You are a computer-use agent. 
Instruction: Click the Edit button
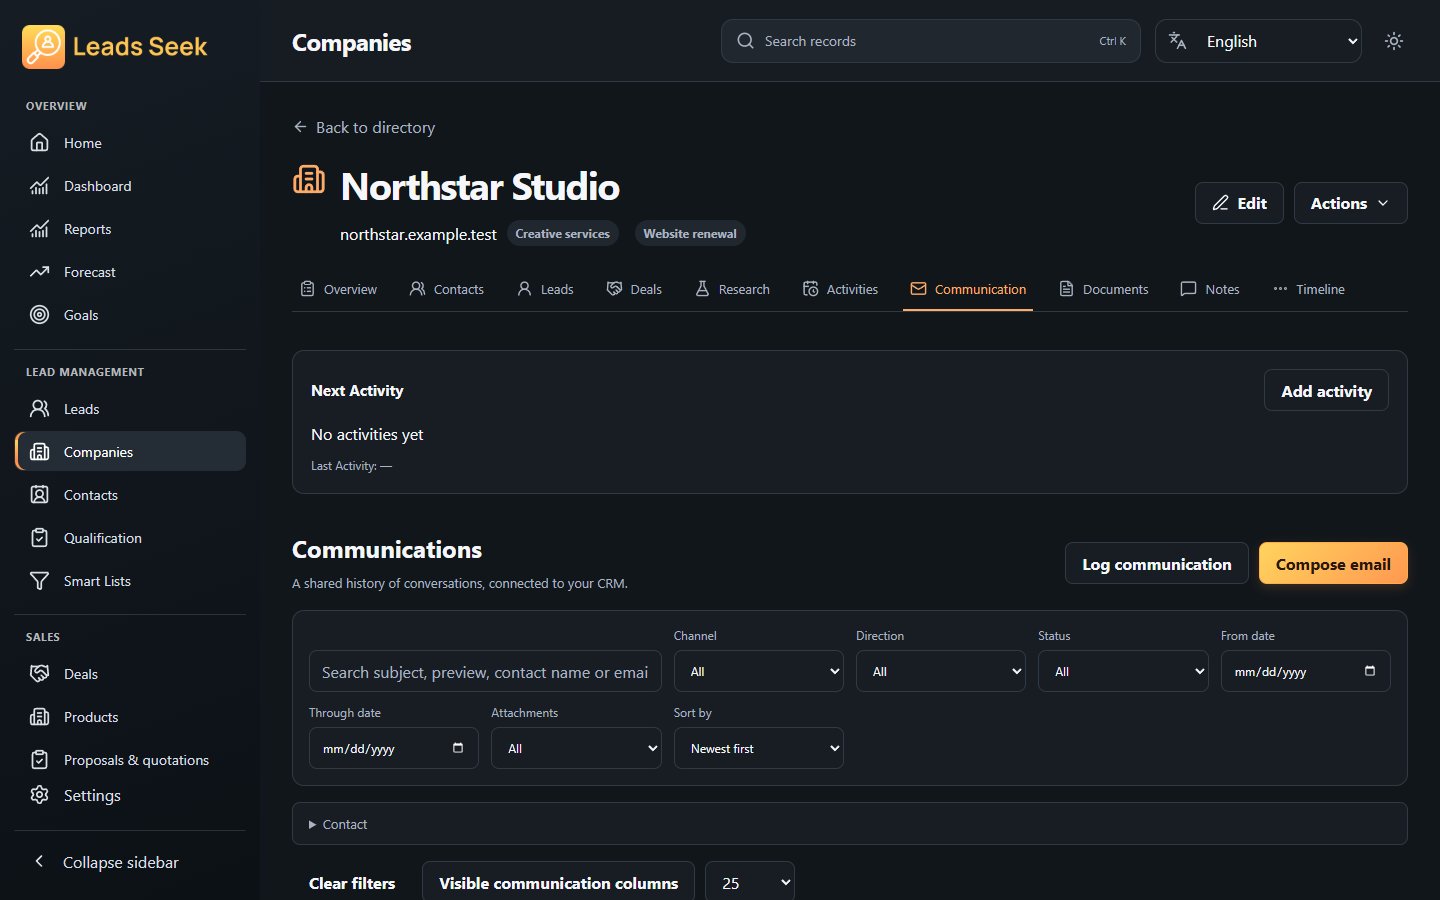tap(1239, 203)
